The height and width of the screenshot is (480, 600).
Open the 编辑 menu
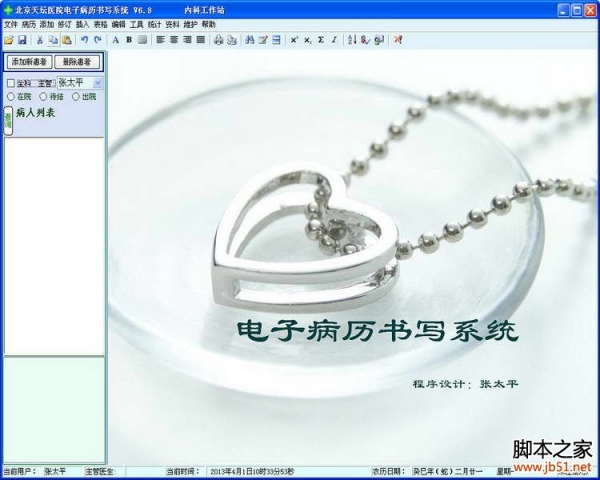pos(119,24)
